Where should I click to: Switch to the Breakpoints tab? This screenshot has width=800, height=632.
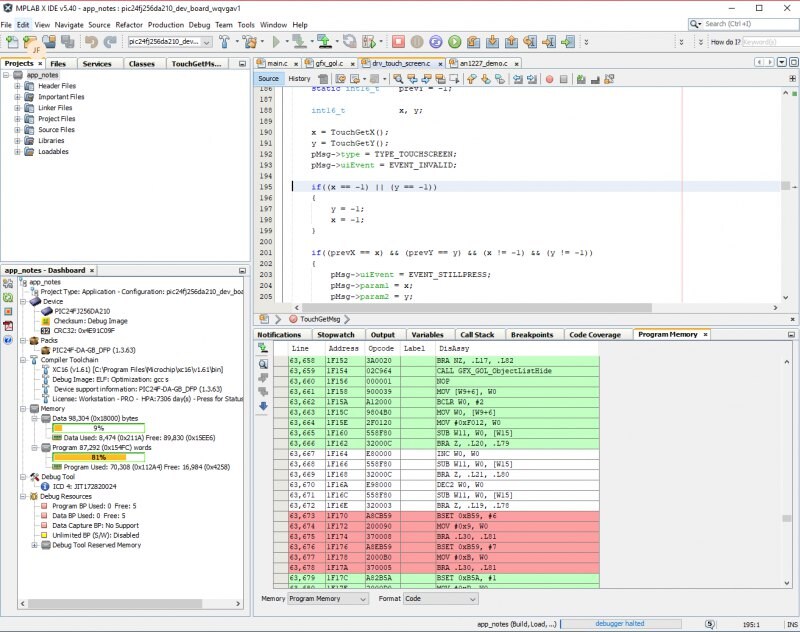530,335
